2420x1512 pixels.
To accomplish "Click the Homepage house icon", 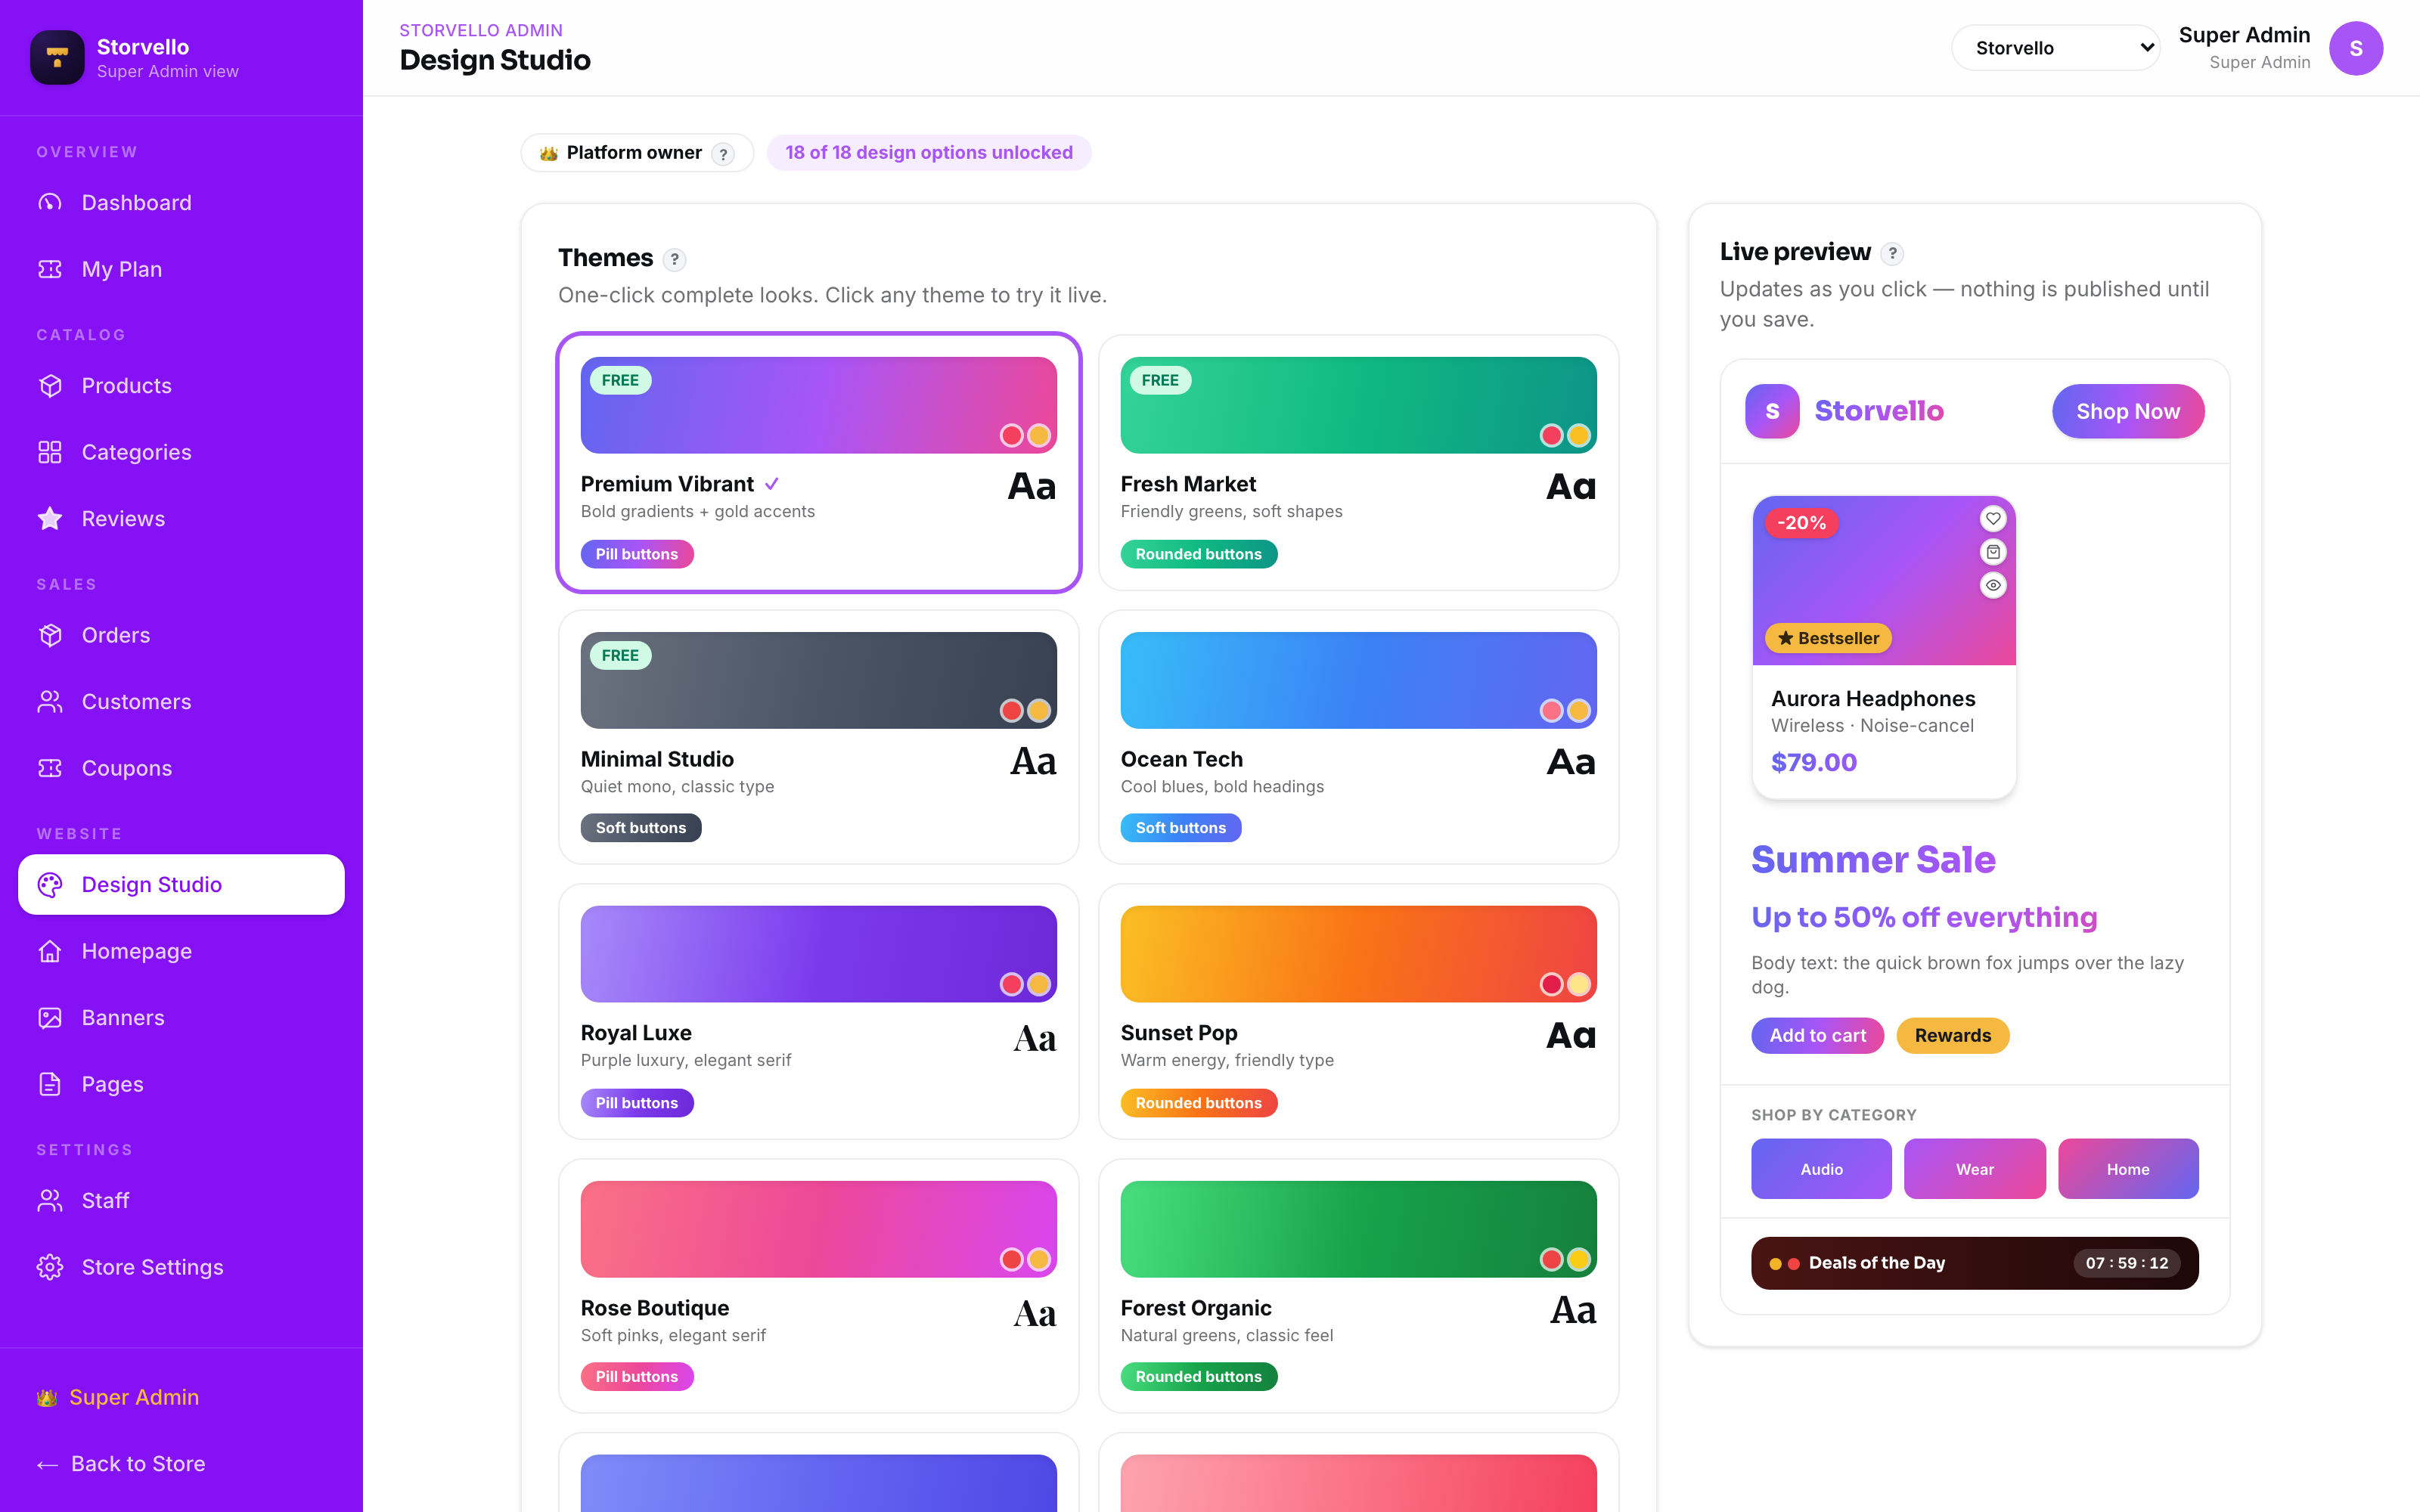I will [50, 951].
